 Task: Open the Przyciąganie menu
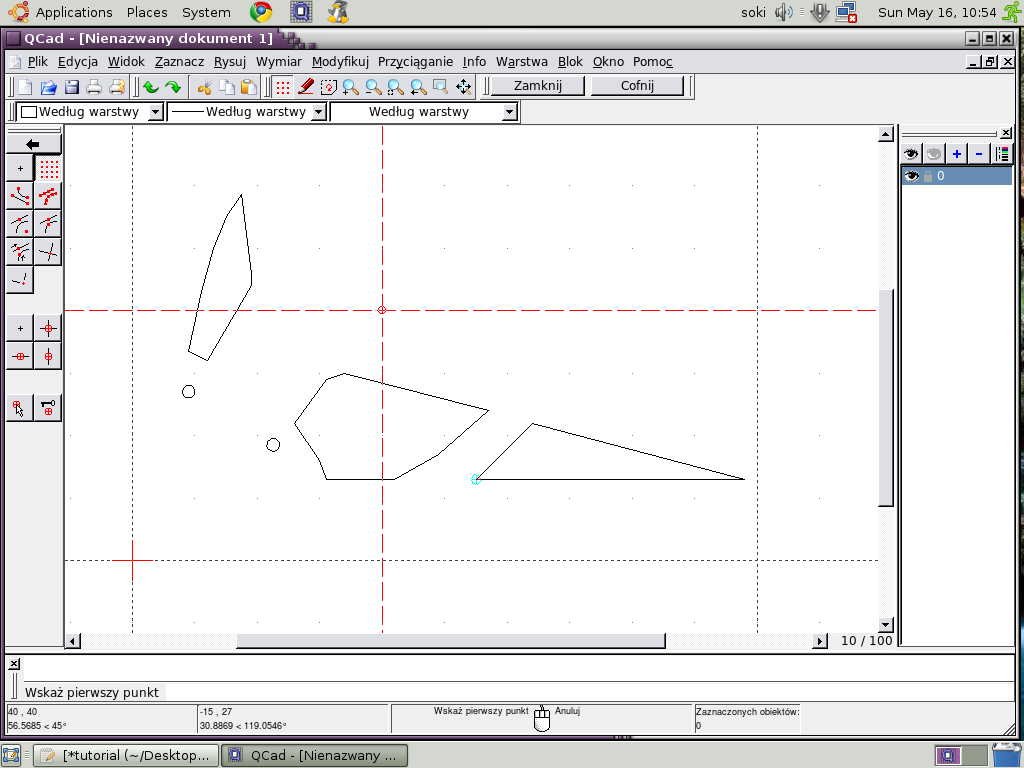(x=415, y=62)
